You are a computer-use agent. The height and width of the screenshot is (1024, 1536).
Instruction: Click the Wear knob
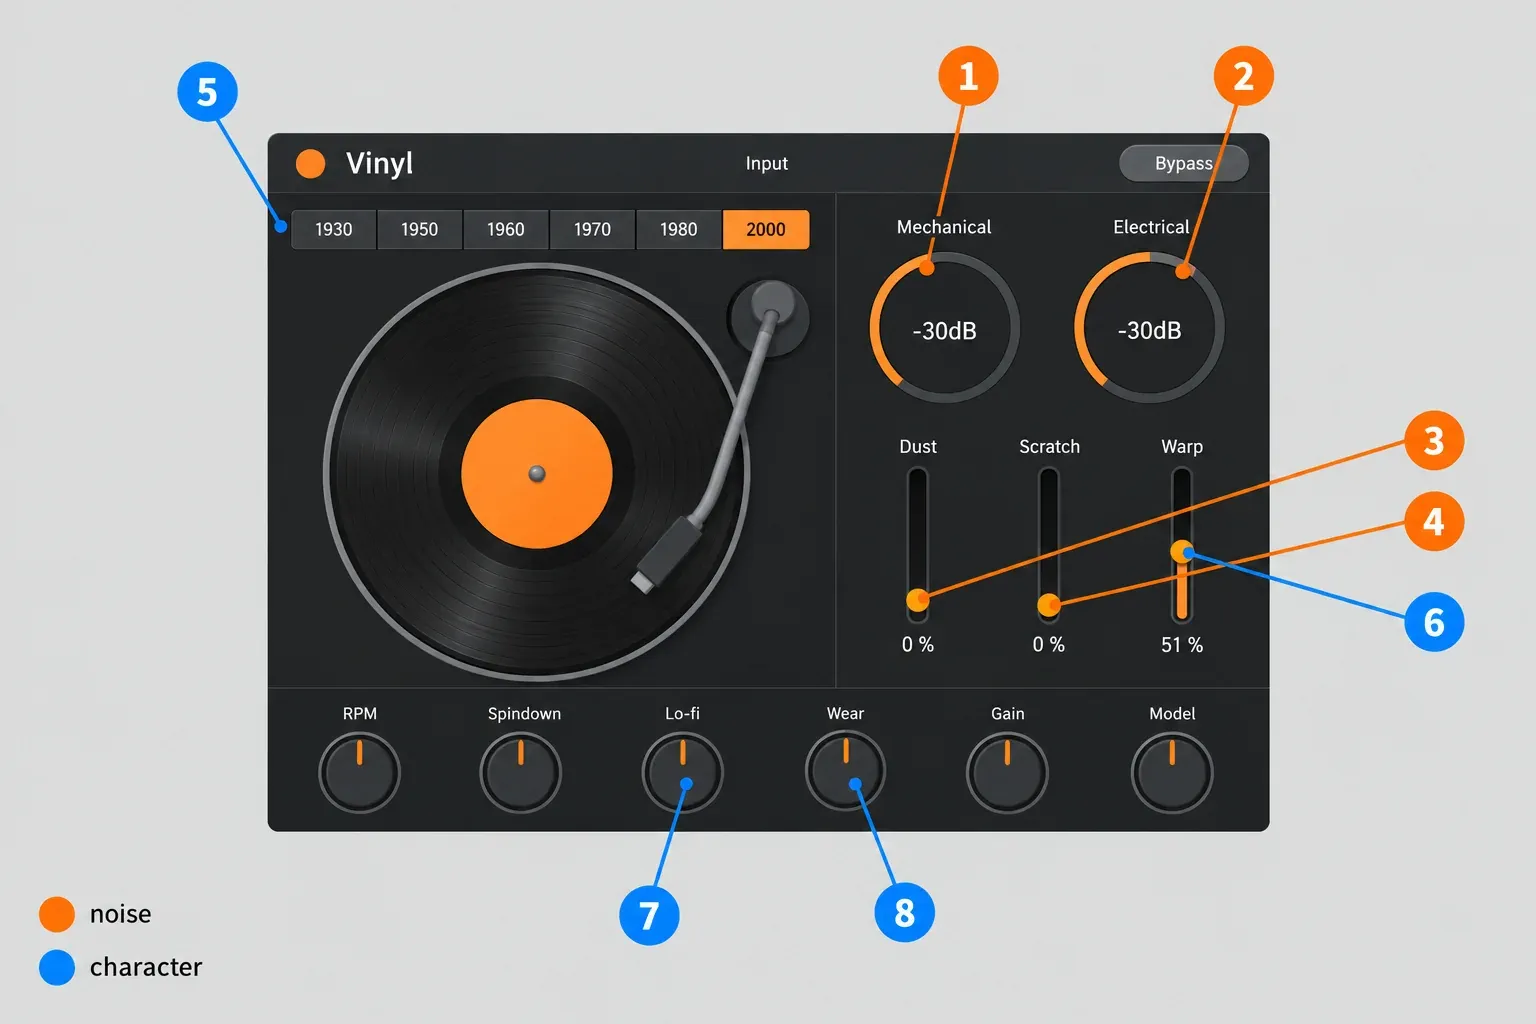point(846,770)
